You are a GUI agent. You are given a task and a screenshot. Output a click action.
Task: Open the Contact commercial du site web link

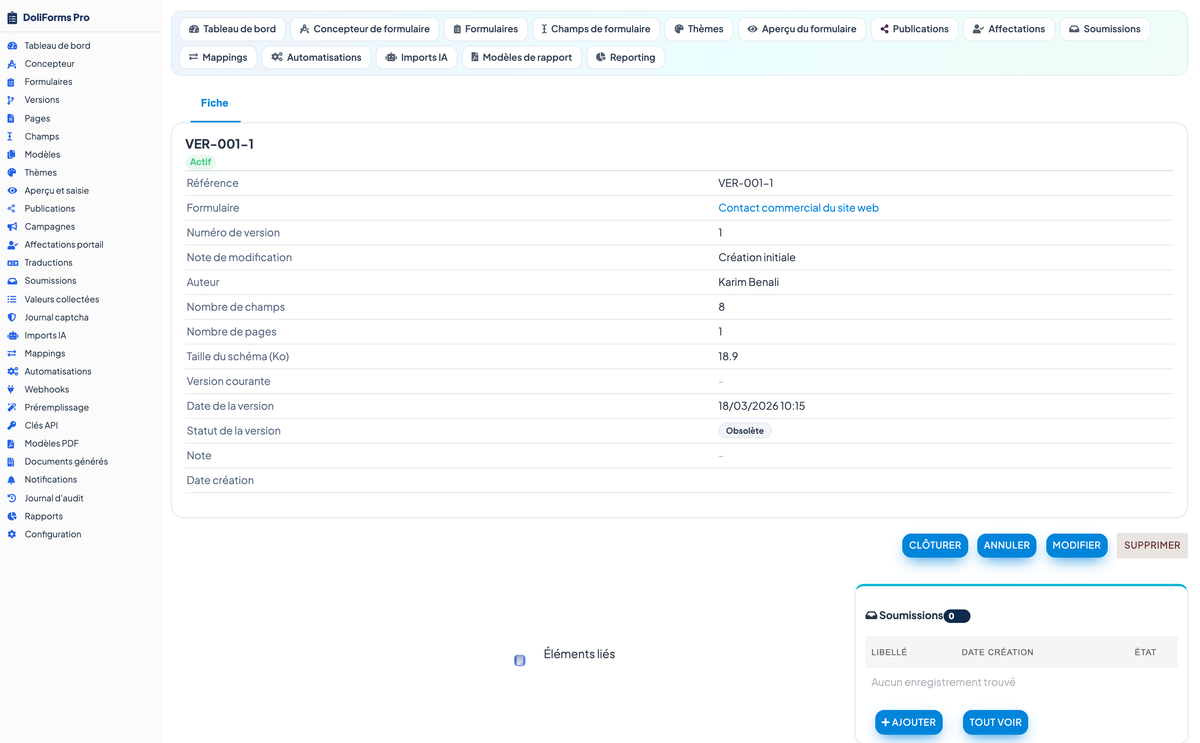(x=798, y=208)
